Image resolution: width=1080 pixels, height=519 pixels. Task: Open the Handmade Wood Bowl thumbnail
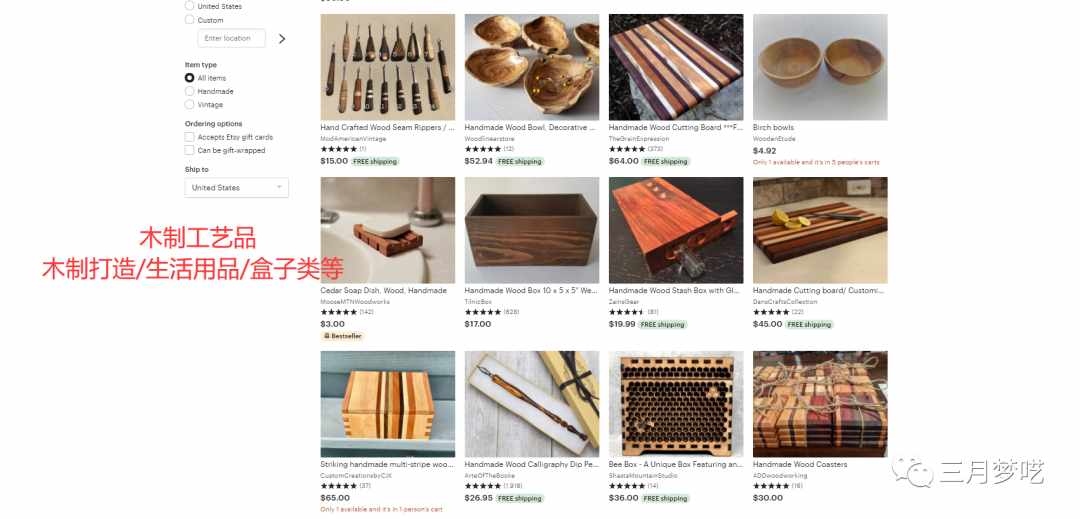click(x=532, y=67)
